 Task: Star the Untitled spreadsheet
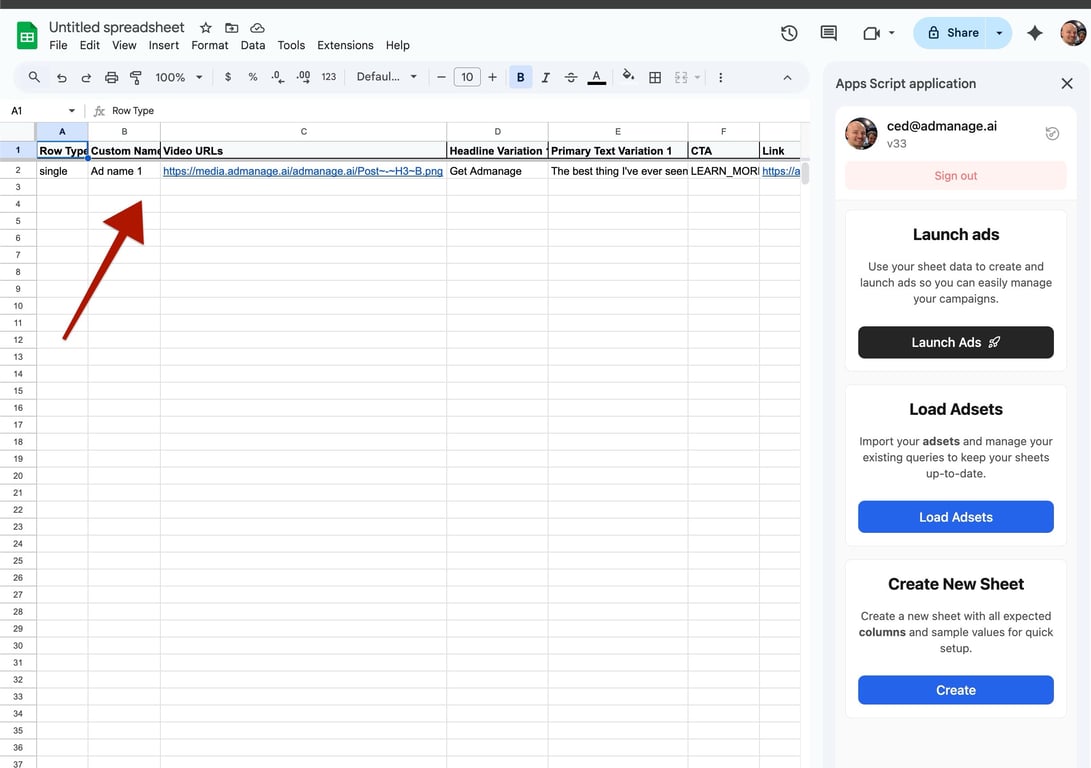pyautogui.click(x=205, y=28)
